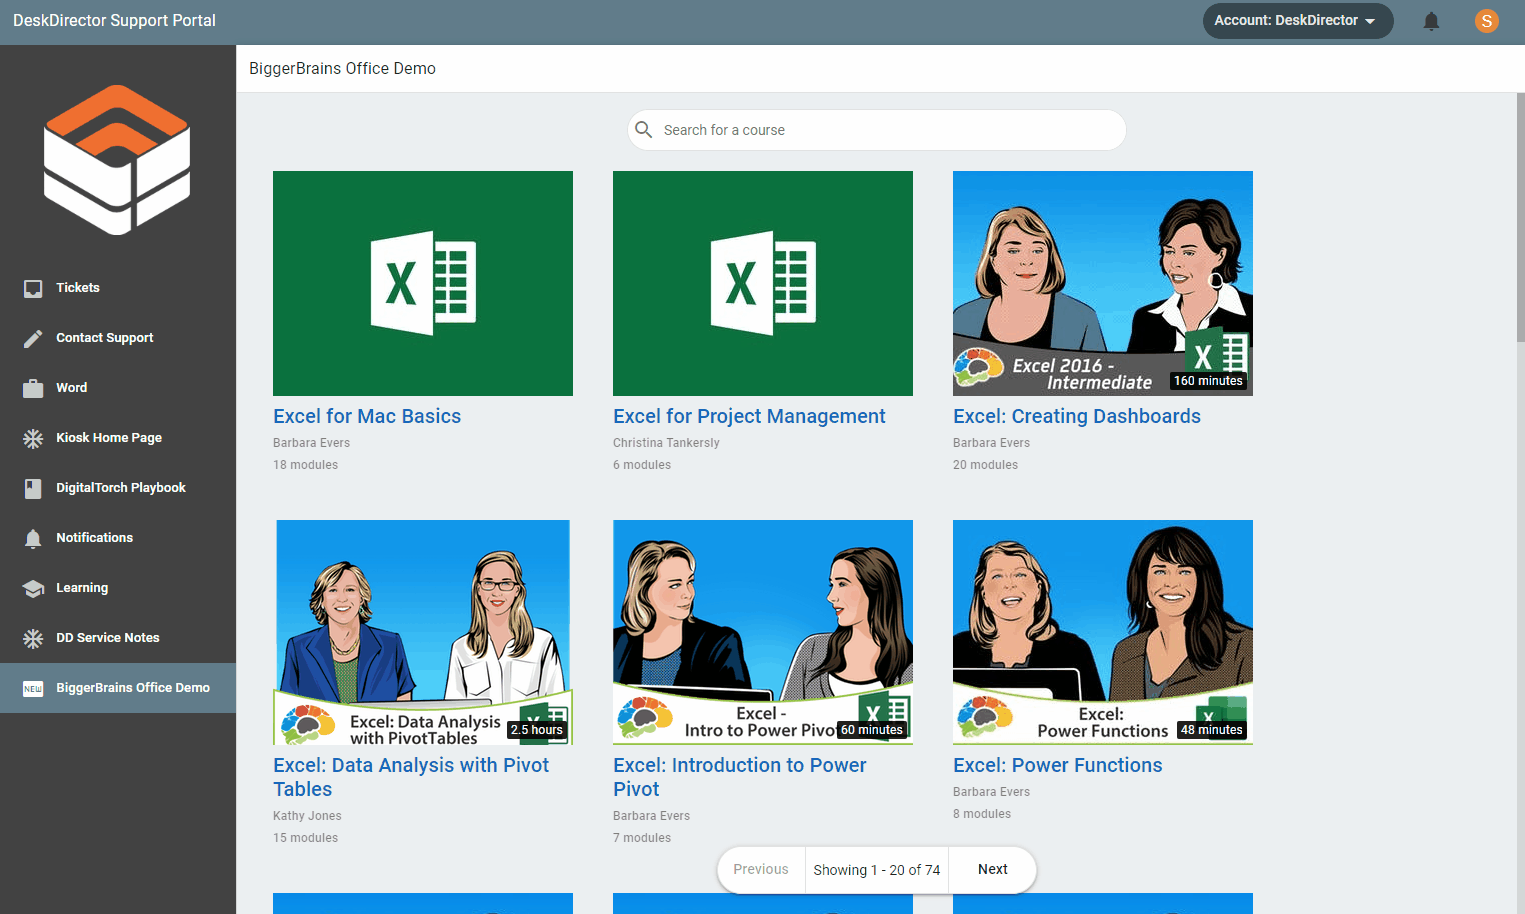Open Excel for Mac Basics course link

pos(367,416)
